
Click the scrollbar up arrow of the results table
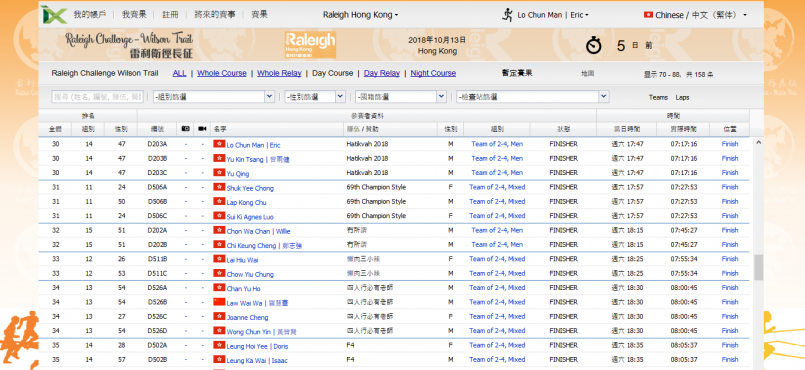(758, 142)
